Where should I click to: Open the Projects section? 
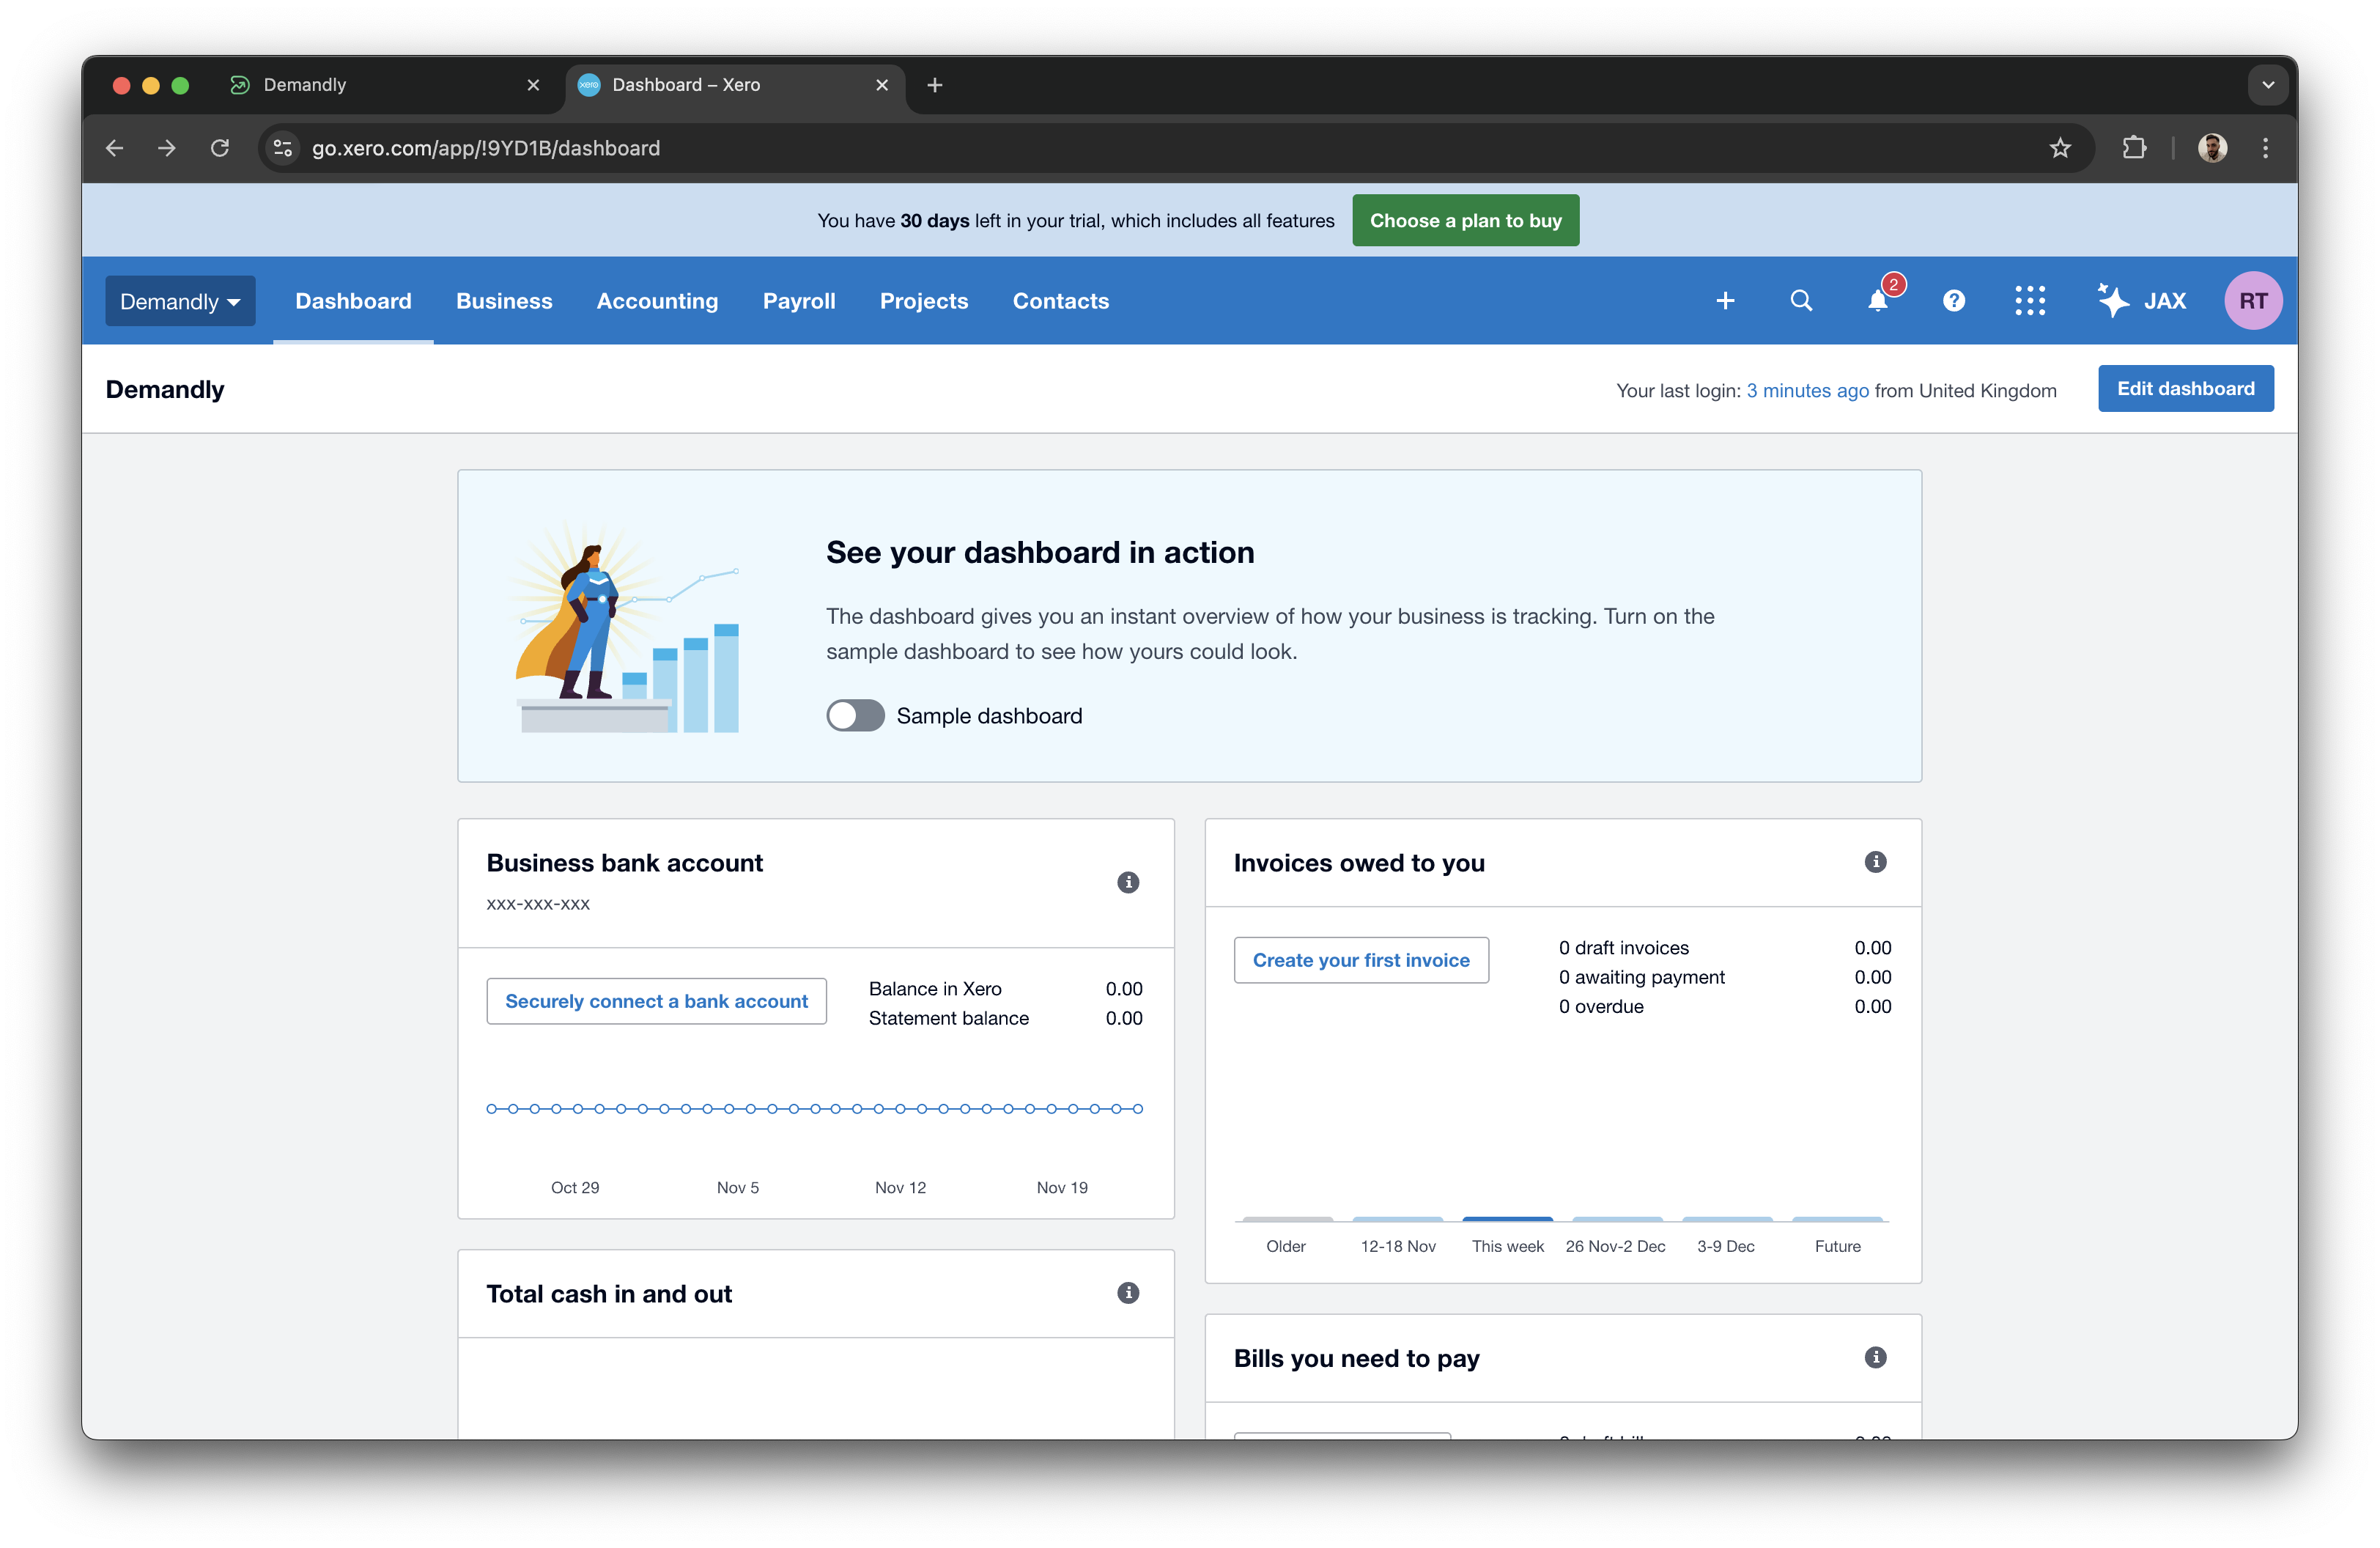coord(923,300)
